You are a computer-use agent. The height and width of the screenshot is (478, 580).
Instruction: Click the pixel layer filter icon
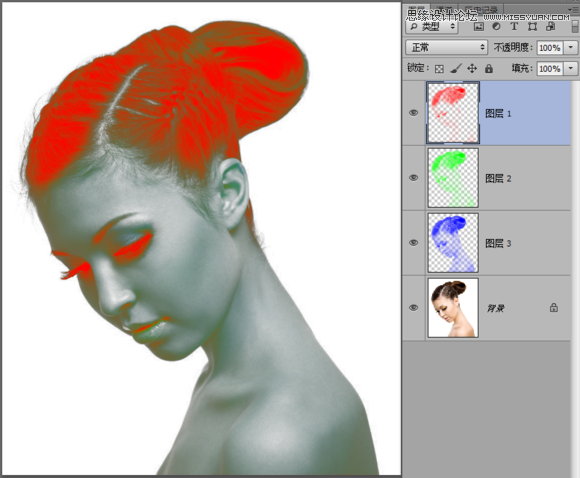[x=479, y=27]
